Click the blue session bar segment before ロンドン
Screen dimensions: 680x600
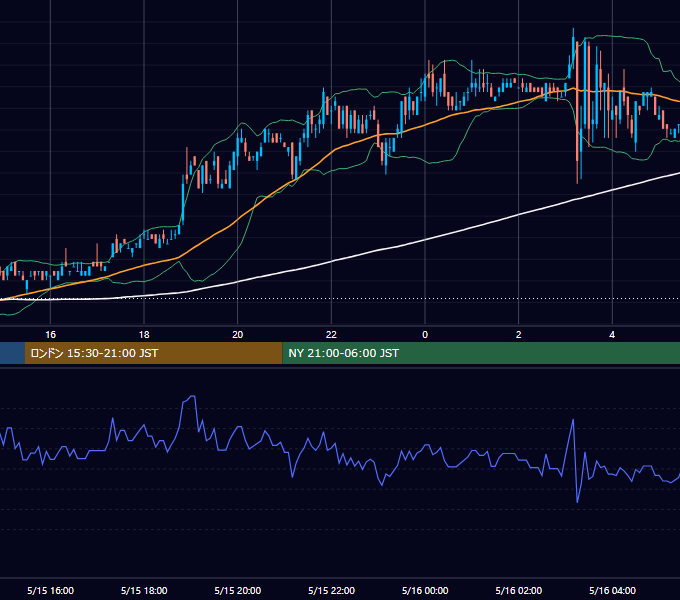pos(12,353)
